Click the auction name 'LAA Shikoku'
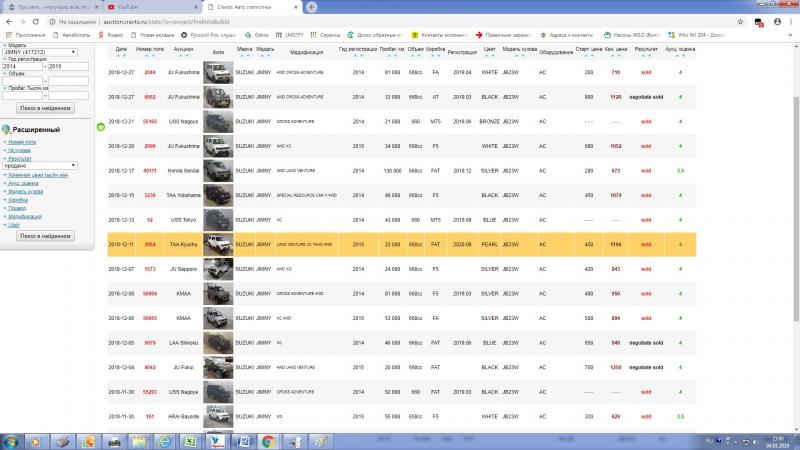800x450 pixels. point(183,343)
